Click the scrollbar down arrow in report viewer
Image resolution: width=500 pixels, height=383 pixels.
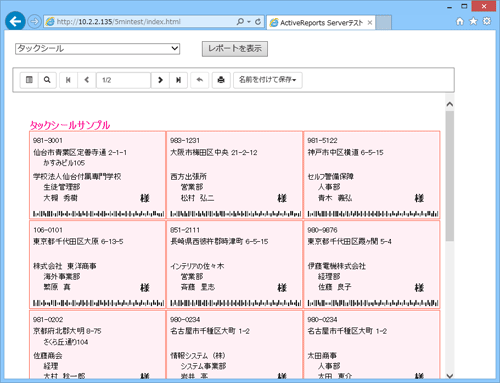pyautogui.click(x=450, y=376)
